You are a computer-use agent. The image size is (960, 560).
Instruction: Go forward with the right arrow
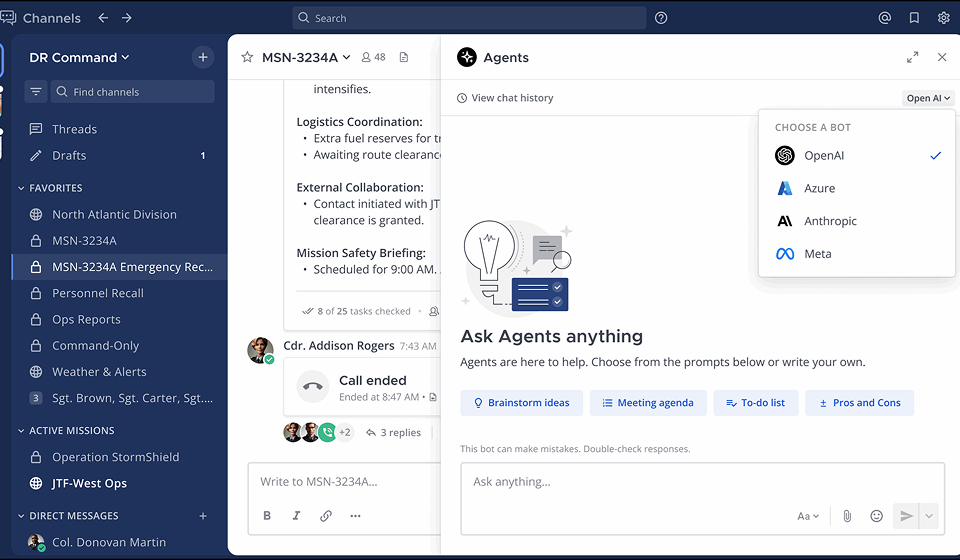click(x=127, y=18)
